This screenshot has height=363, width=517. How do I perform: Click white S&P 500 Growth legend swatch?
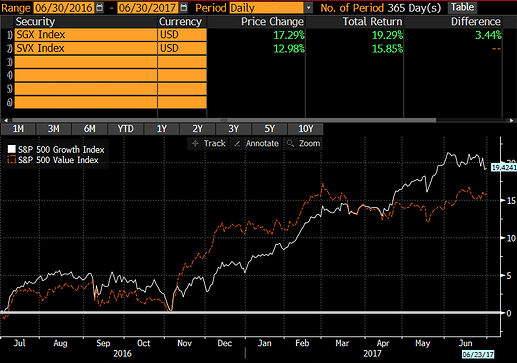click(12, 149)
